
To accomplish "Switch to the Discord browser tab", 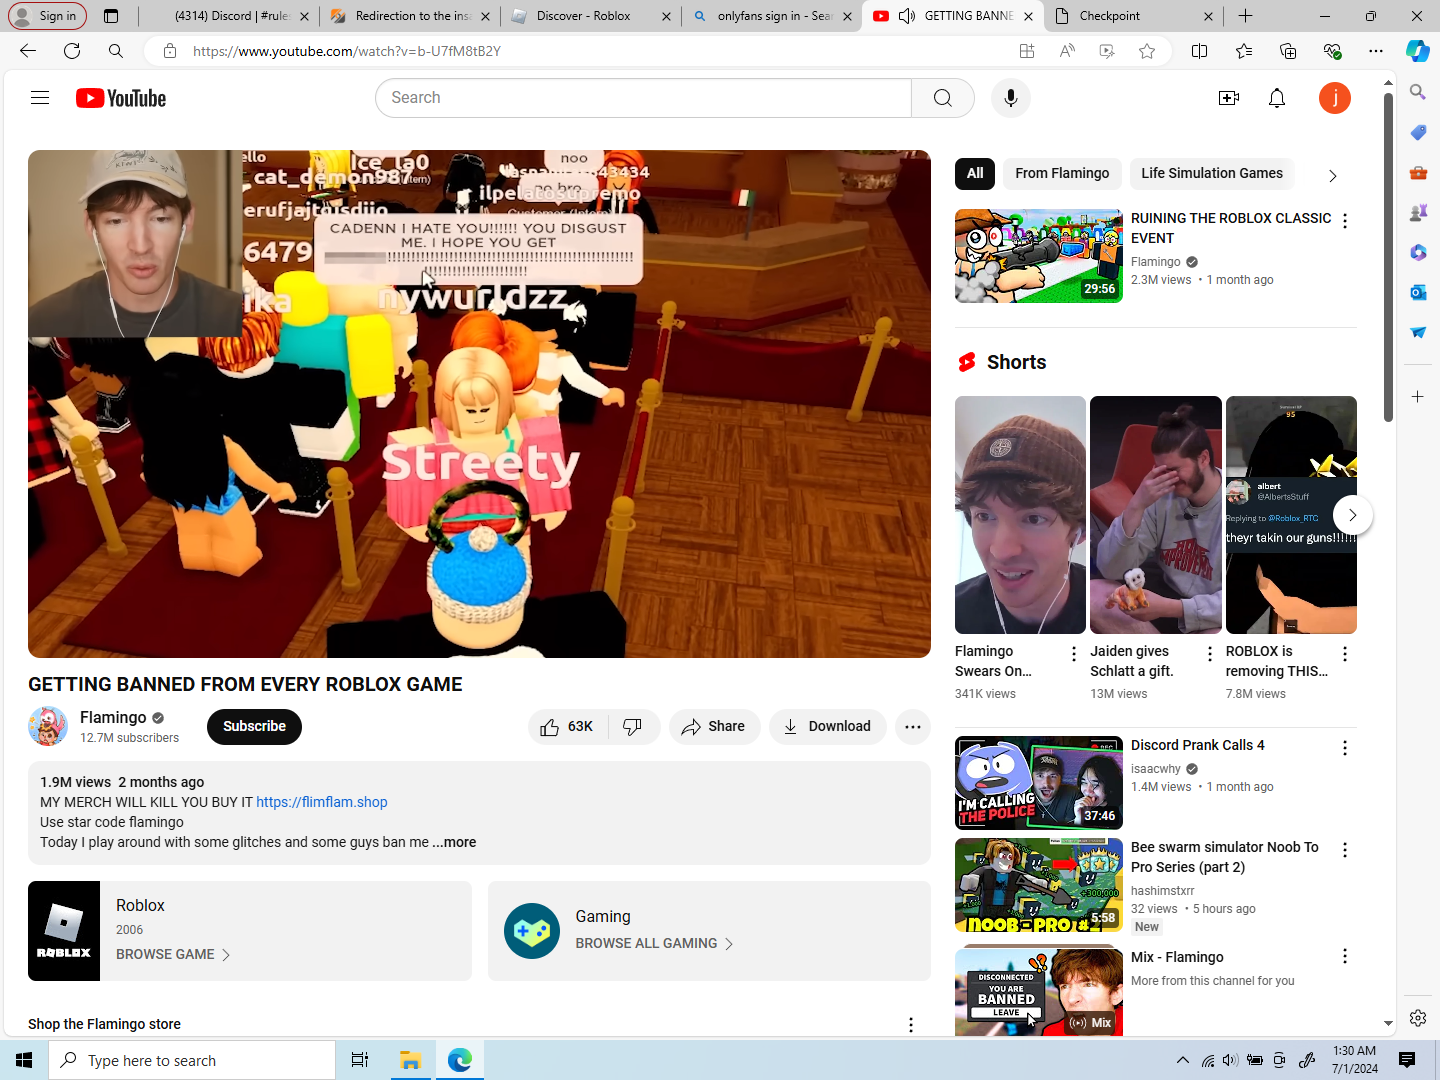I will pos(230,16).
